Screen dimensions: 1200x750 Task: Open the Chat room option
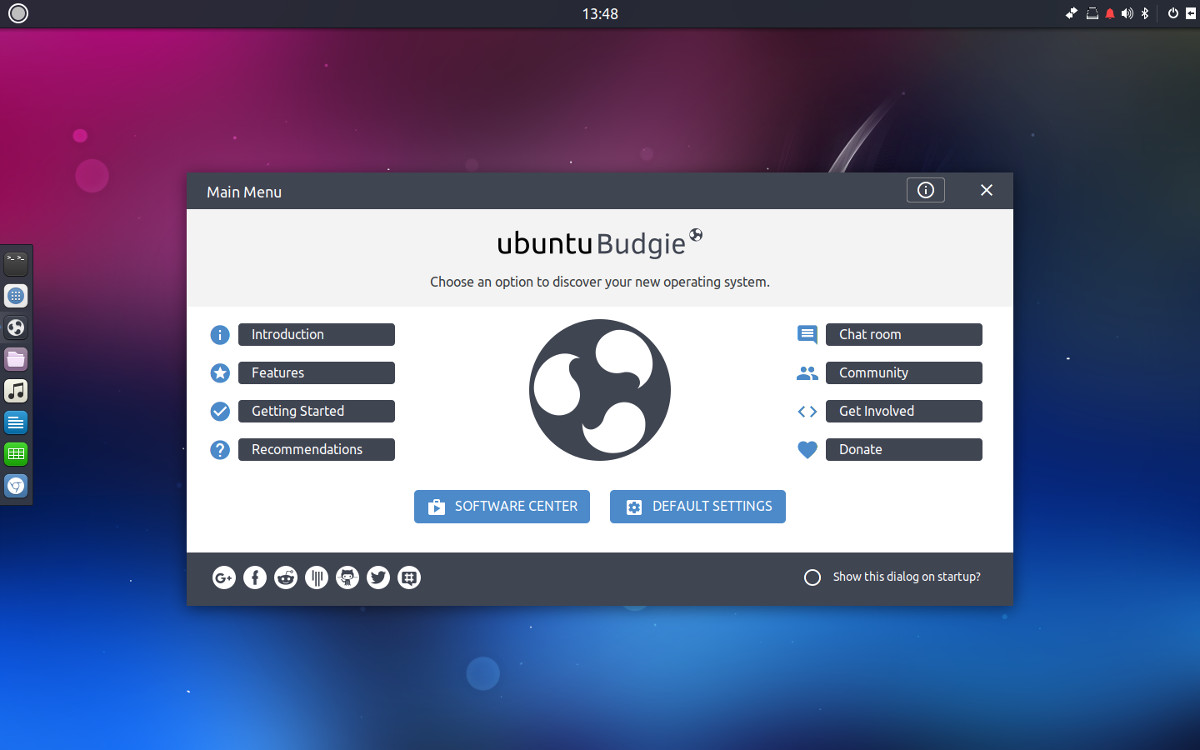point(904,335)
